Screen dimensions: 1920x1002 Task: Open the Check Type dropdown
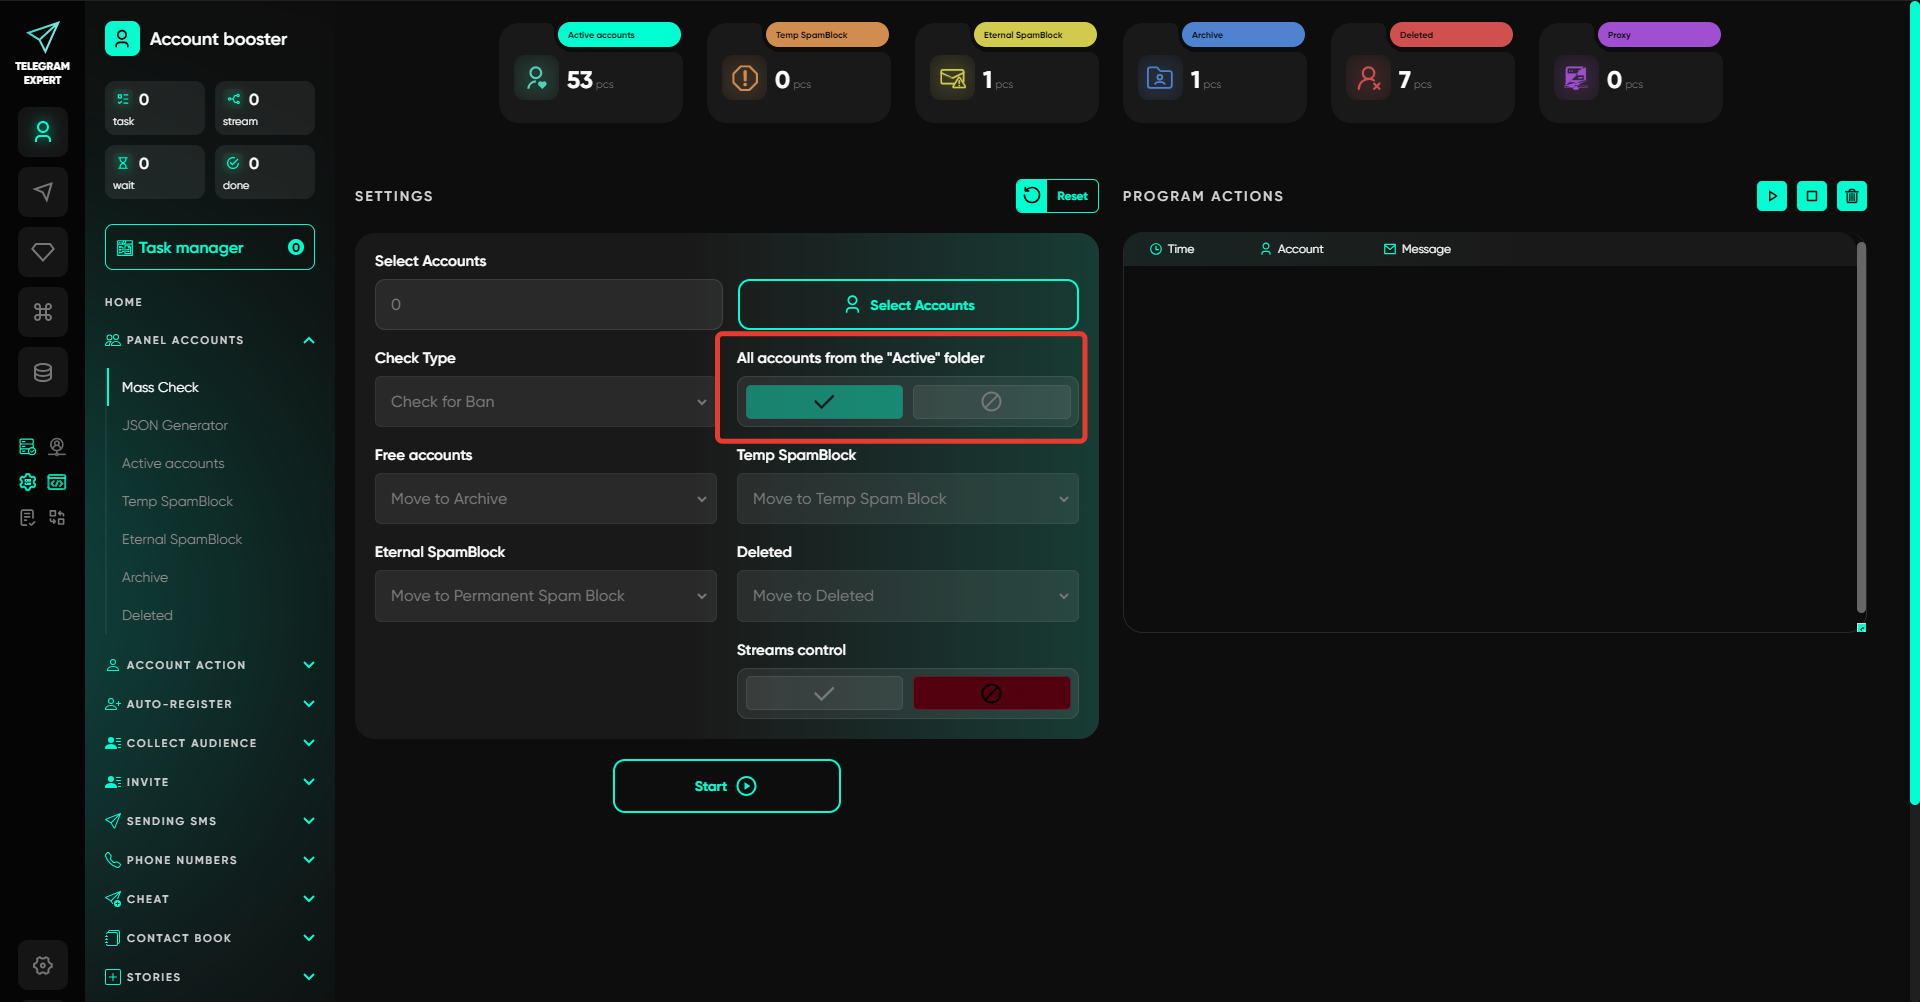point(546,402)
